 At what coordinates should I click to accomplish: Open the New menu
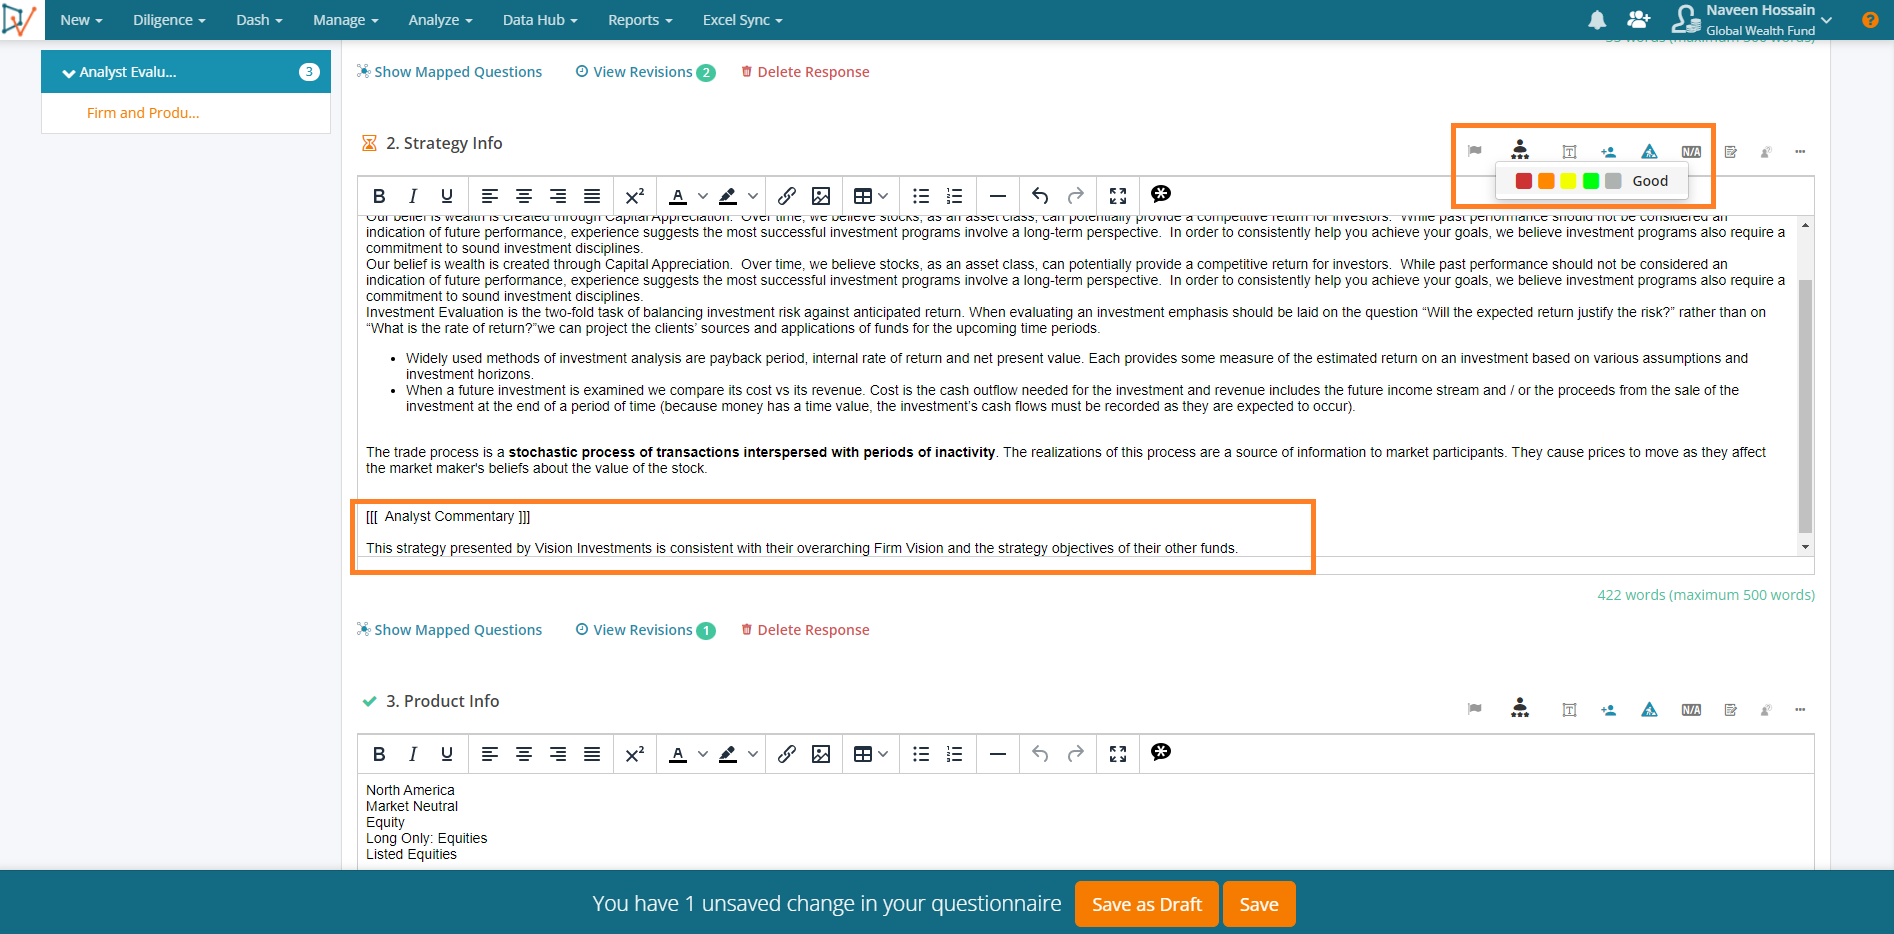(x=81, y=20)
